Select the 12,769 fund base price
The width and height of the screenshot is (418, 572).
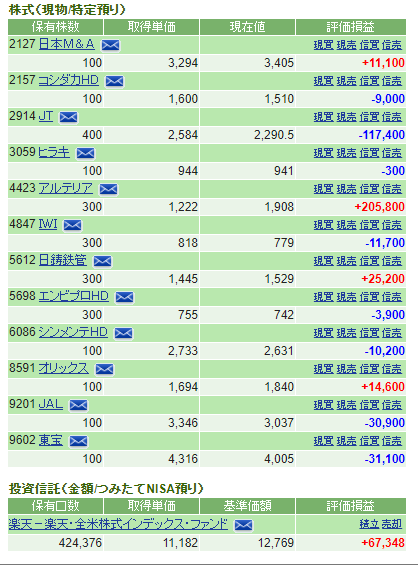click(x=276, y=543)
